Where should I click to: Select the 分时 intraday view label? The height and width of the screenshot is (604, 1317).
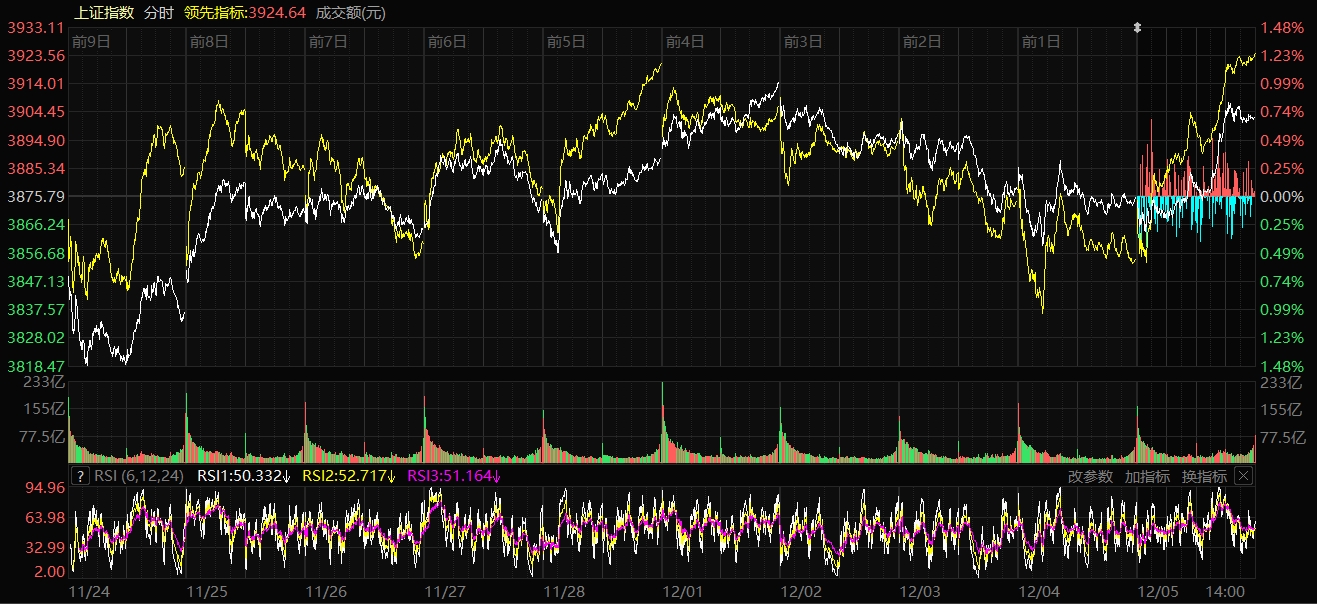tap(158, 13)
